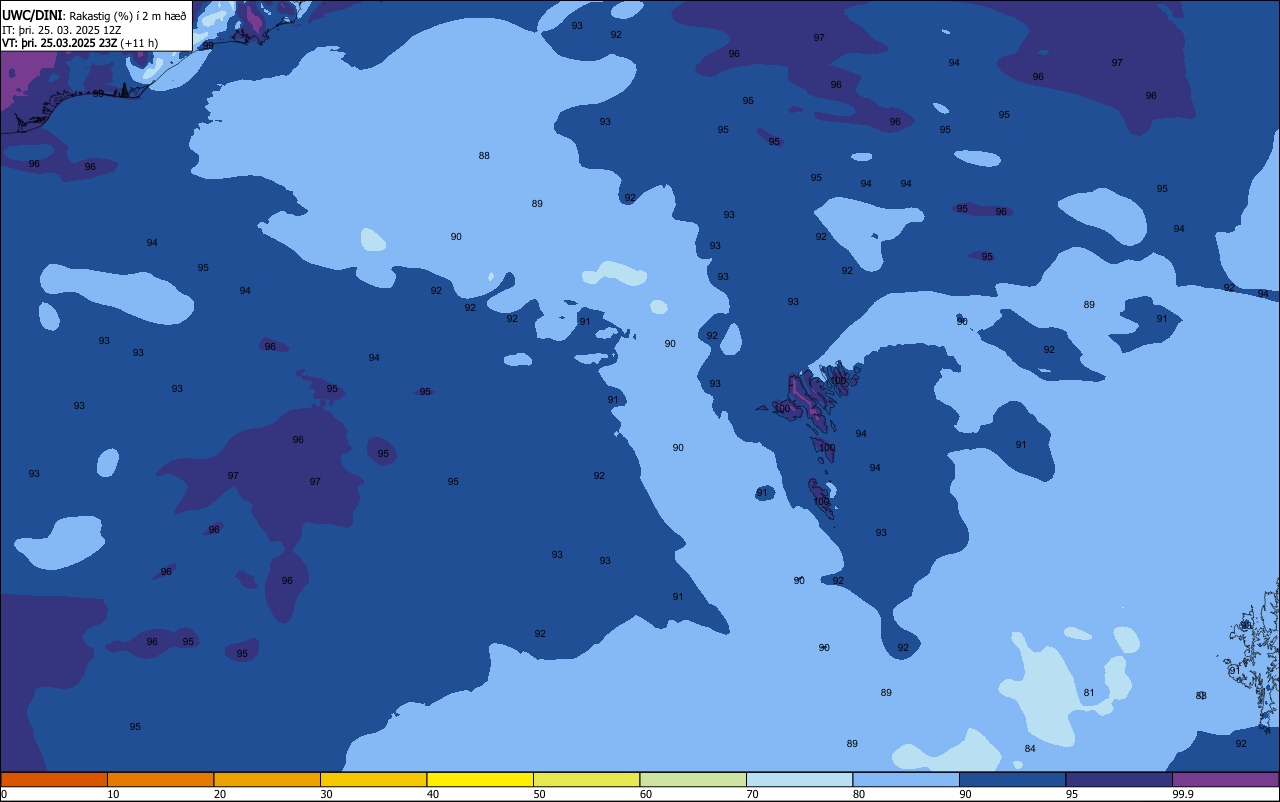Select the bright yellow 40–50 legend swatch

coord(480,779)
